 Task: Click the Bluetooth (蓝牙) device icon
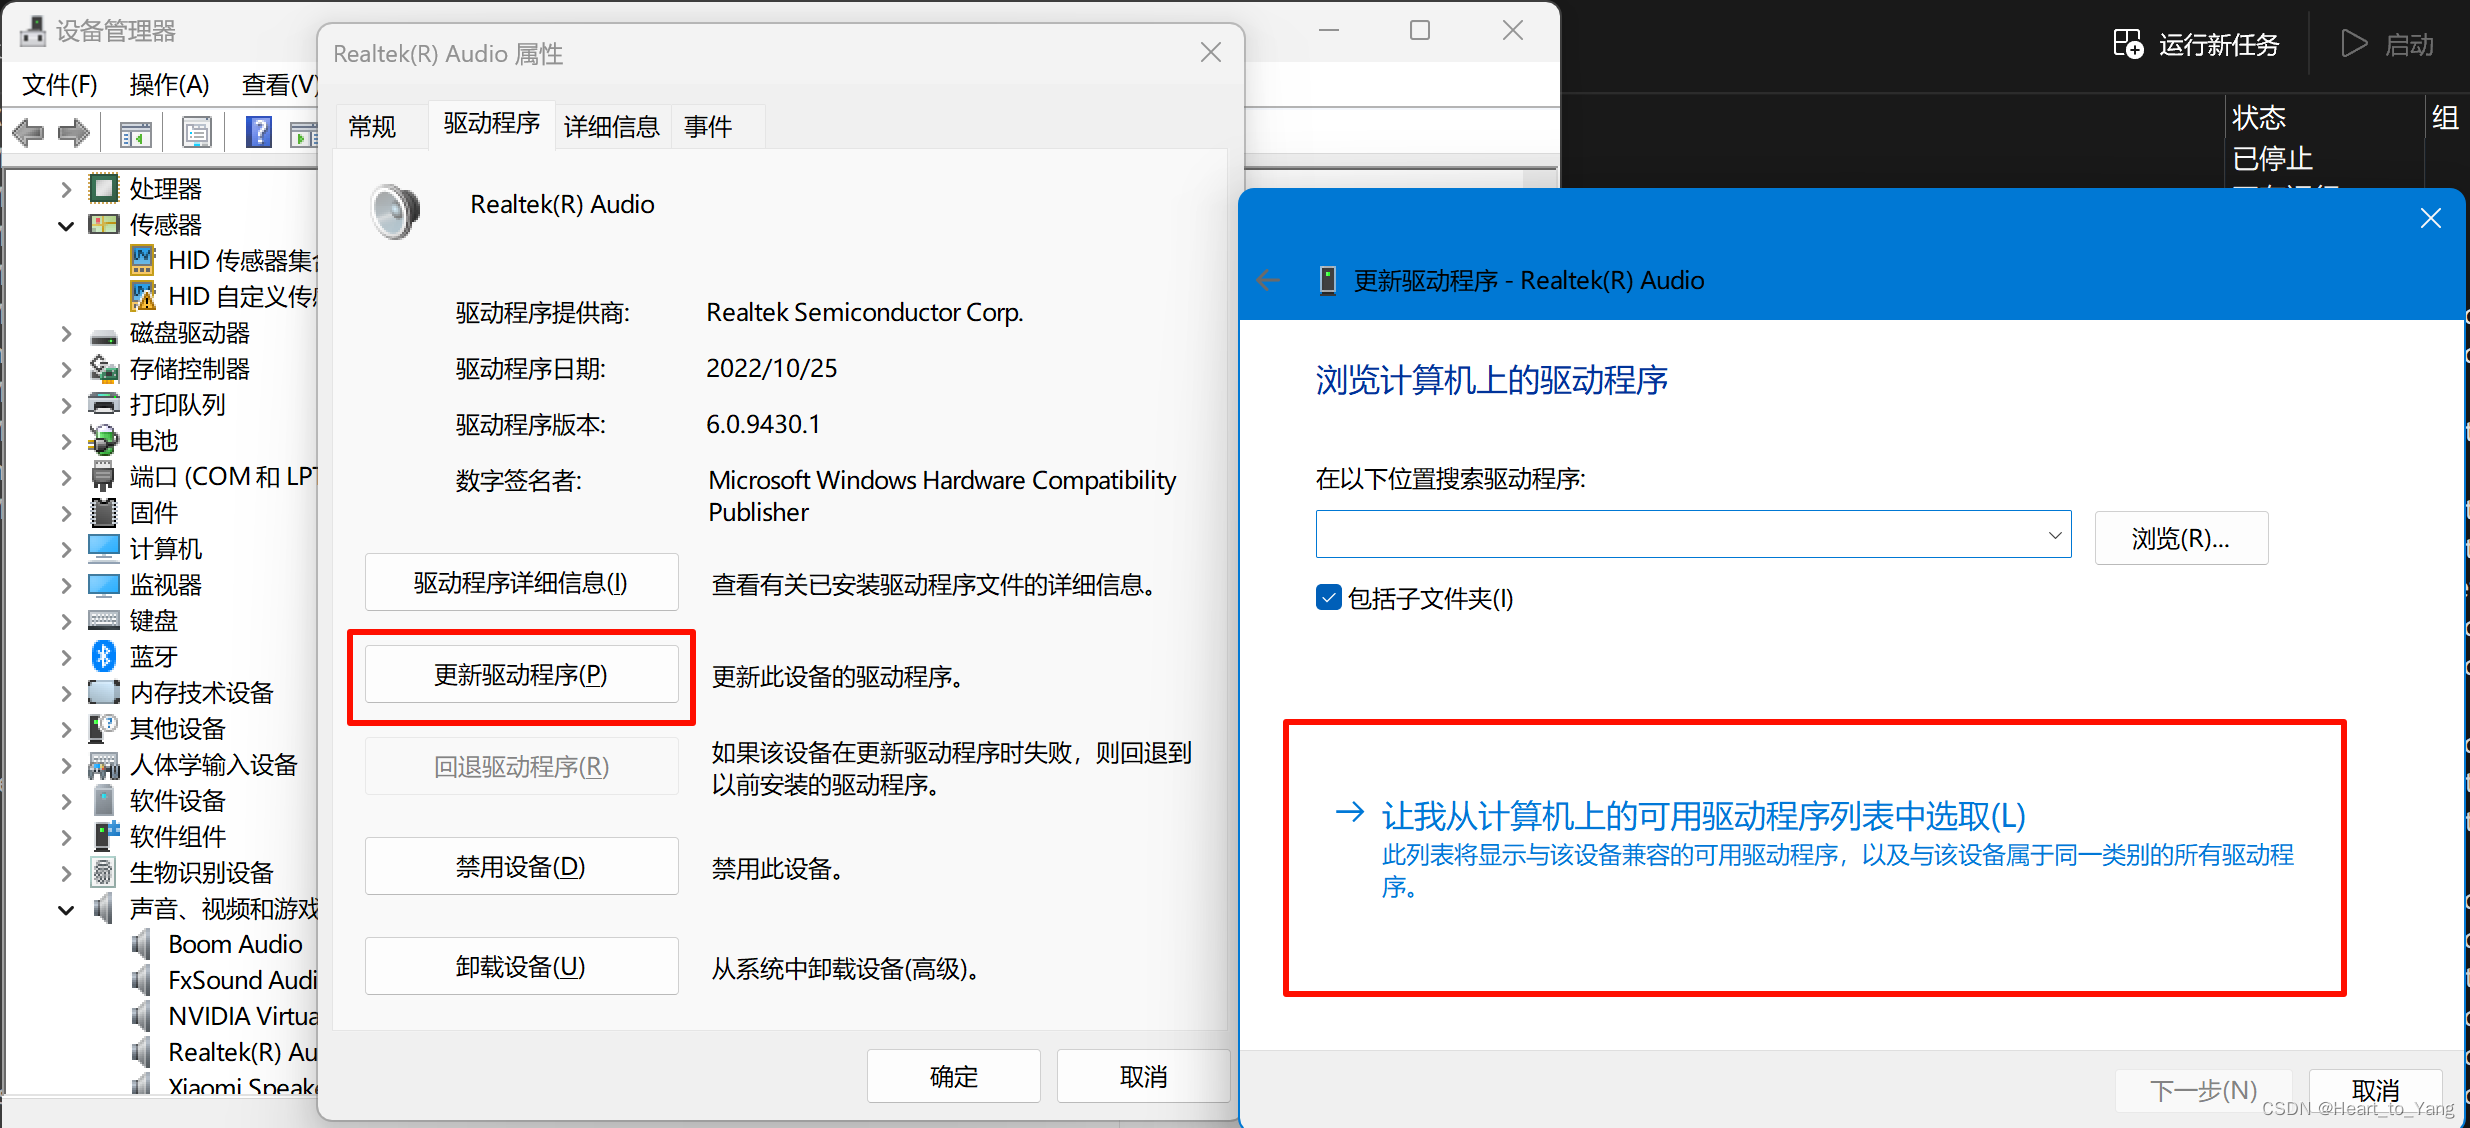(x=104, y=657)
